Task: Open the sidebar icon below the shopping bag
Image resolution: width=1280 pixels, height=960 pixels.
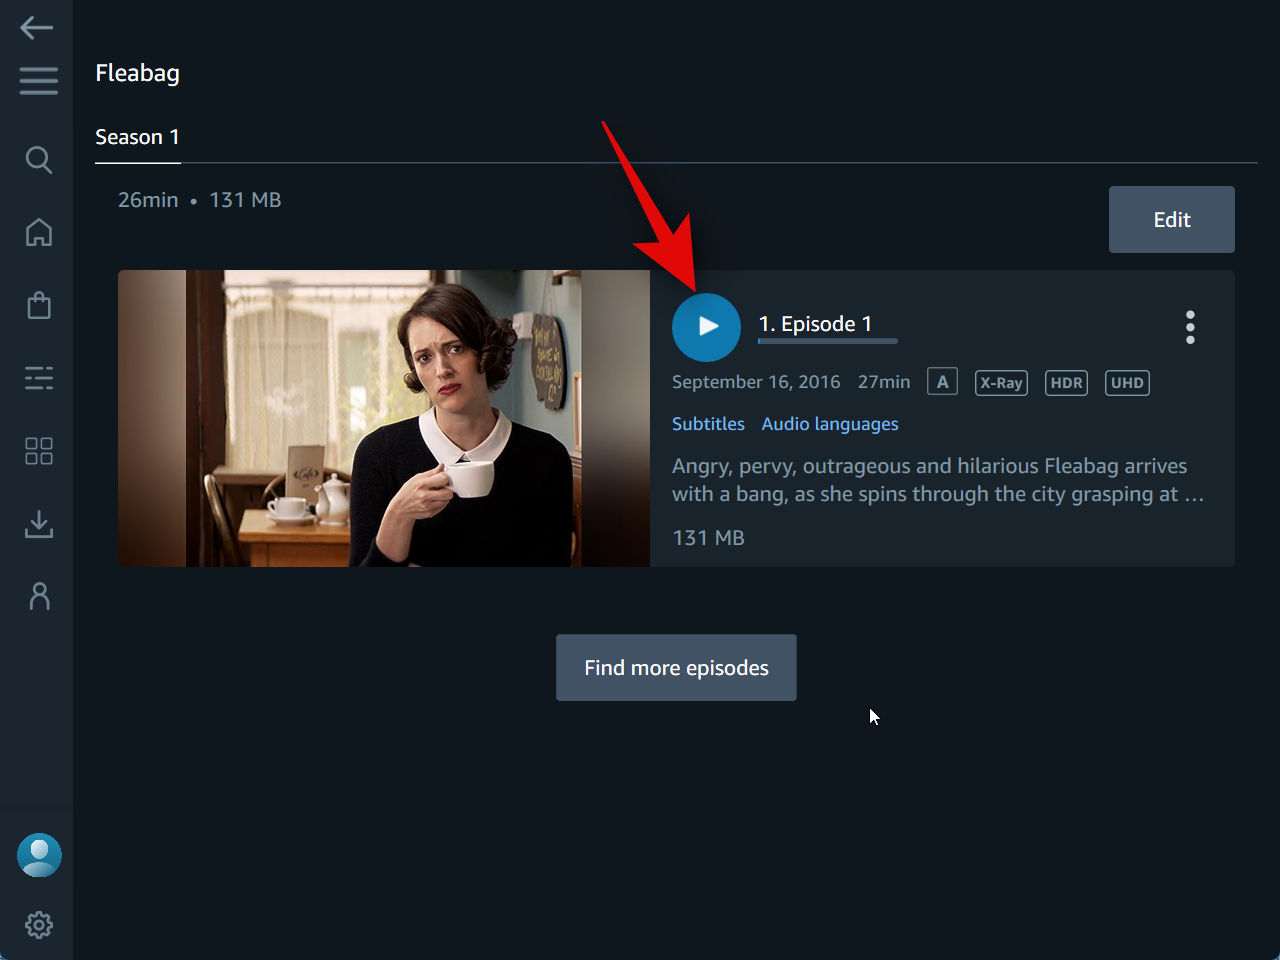Action: pyautogui.click(x=38, y=378)
